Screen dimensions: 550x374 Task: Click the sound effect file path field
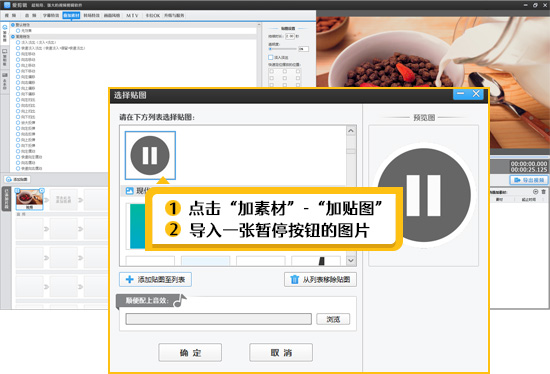click(219, 319)
